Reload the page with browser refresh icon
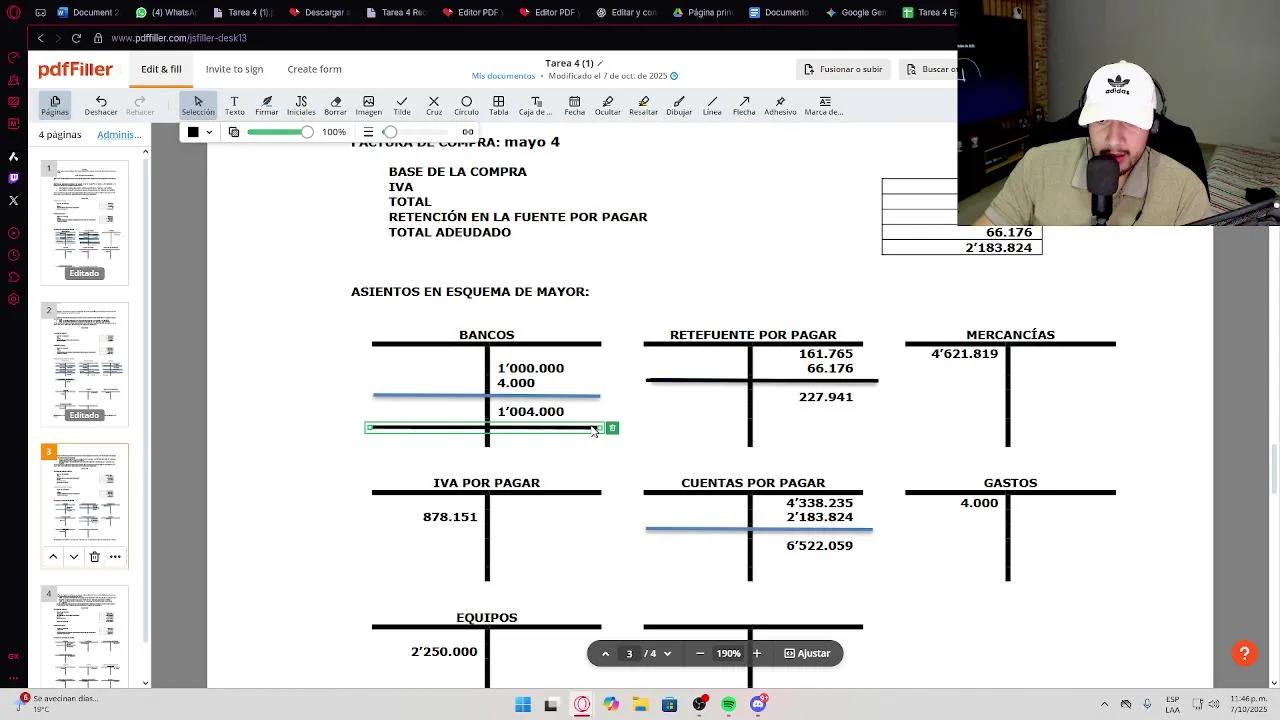This screenshot has height=720, width=1280. coord(76,38)
